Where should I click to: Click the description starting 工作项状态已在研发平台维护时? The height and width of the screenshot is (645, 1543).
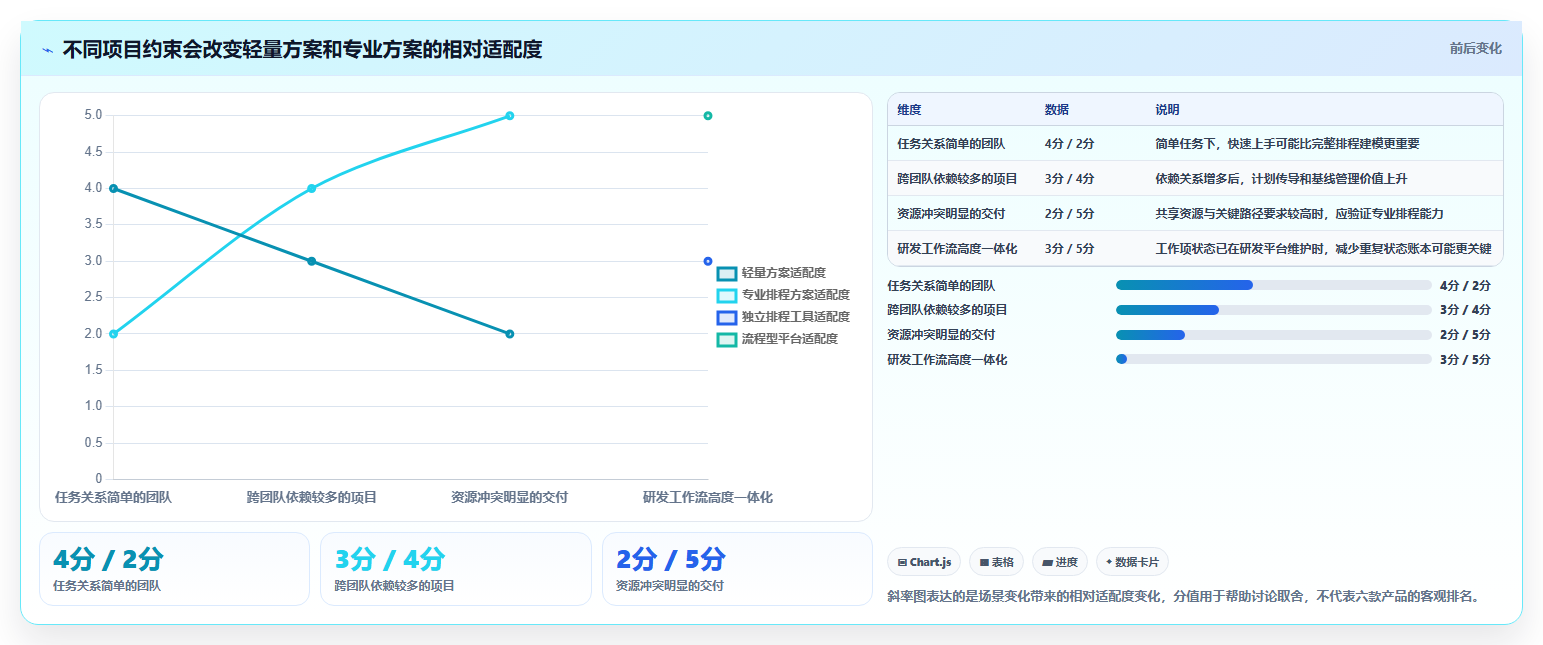point(1323,249)
